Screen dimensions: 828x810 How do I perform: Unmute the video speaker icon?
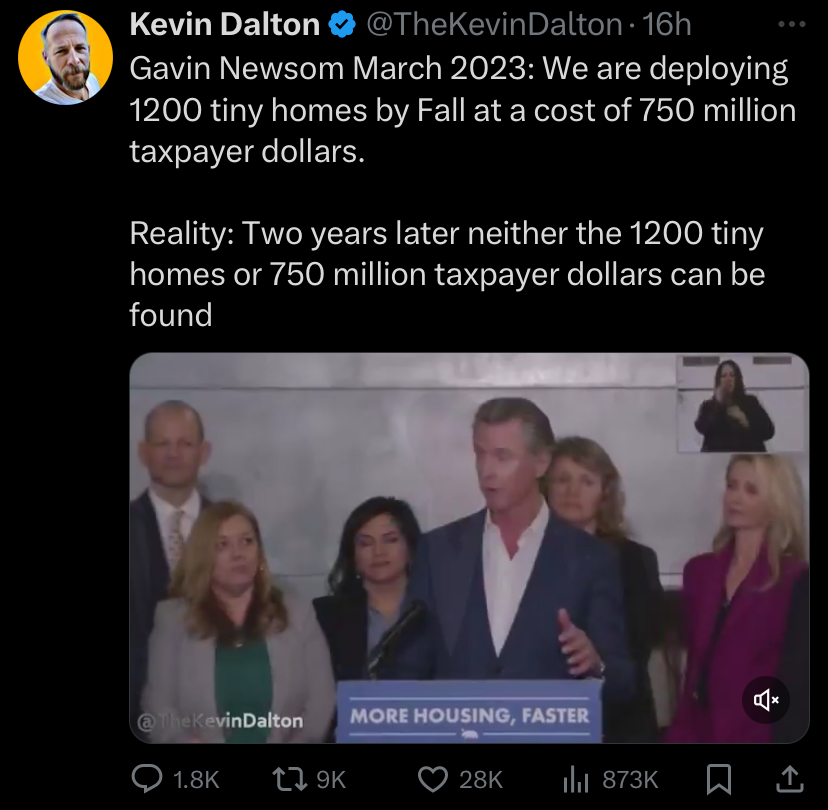tap(766, 700)
